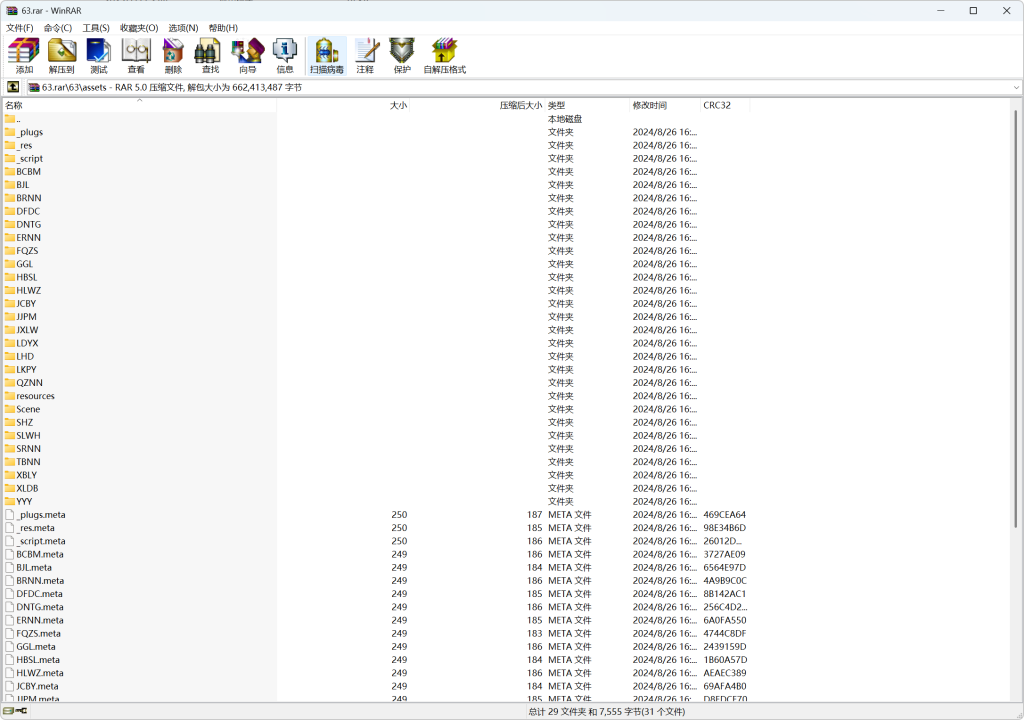
Task: Run the 测试 (Test) archive tool
Action: pos(99,56)
